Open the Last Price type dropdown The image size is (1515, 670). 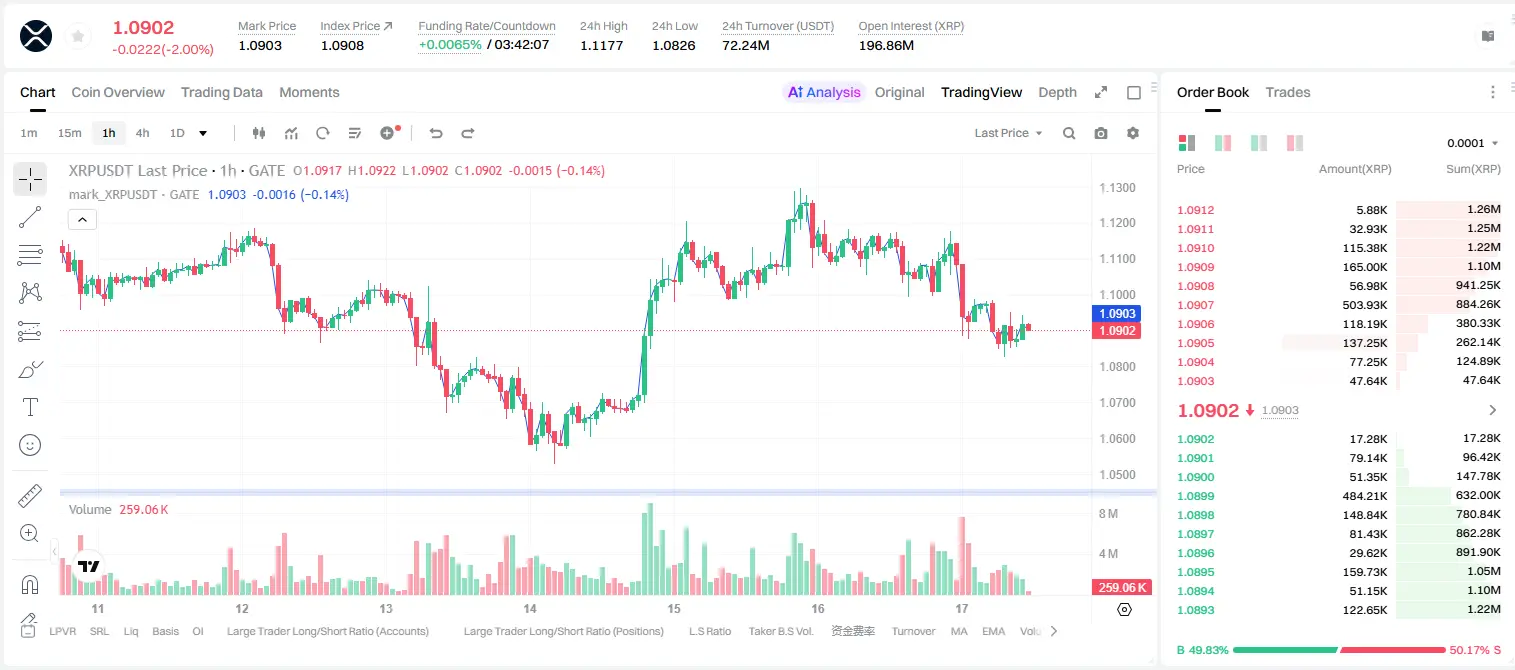(x=1008, y=133)
